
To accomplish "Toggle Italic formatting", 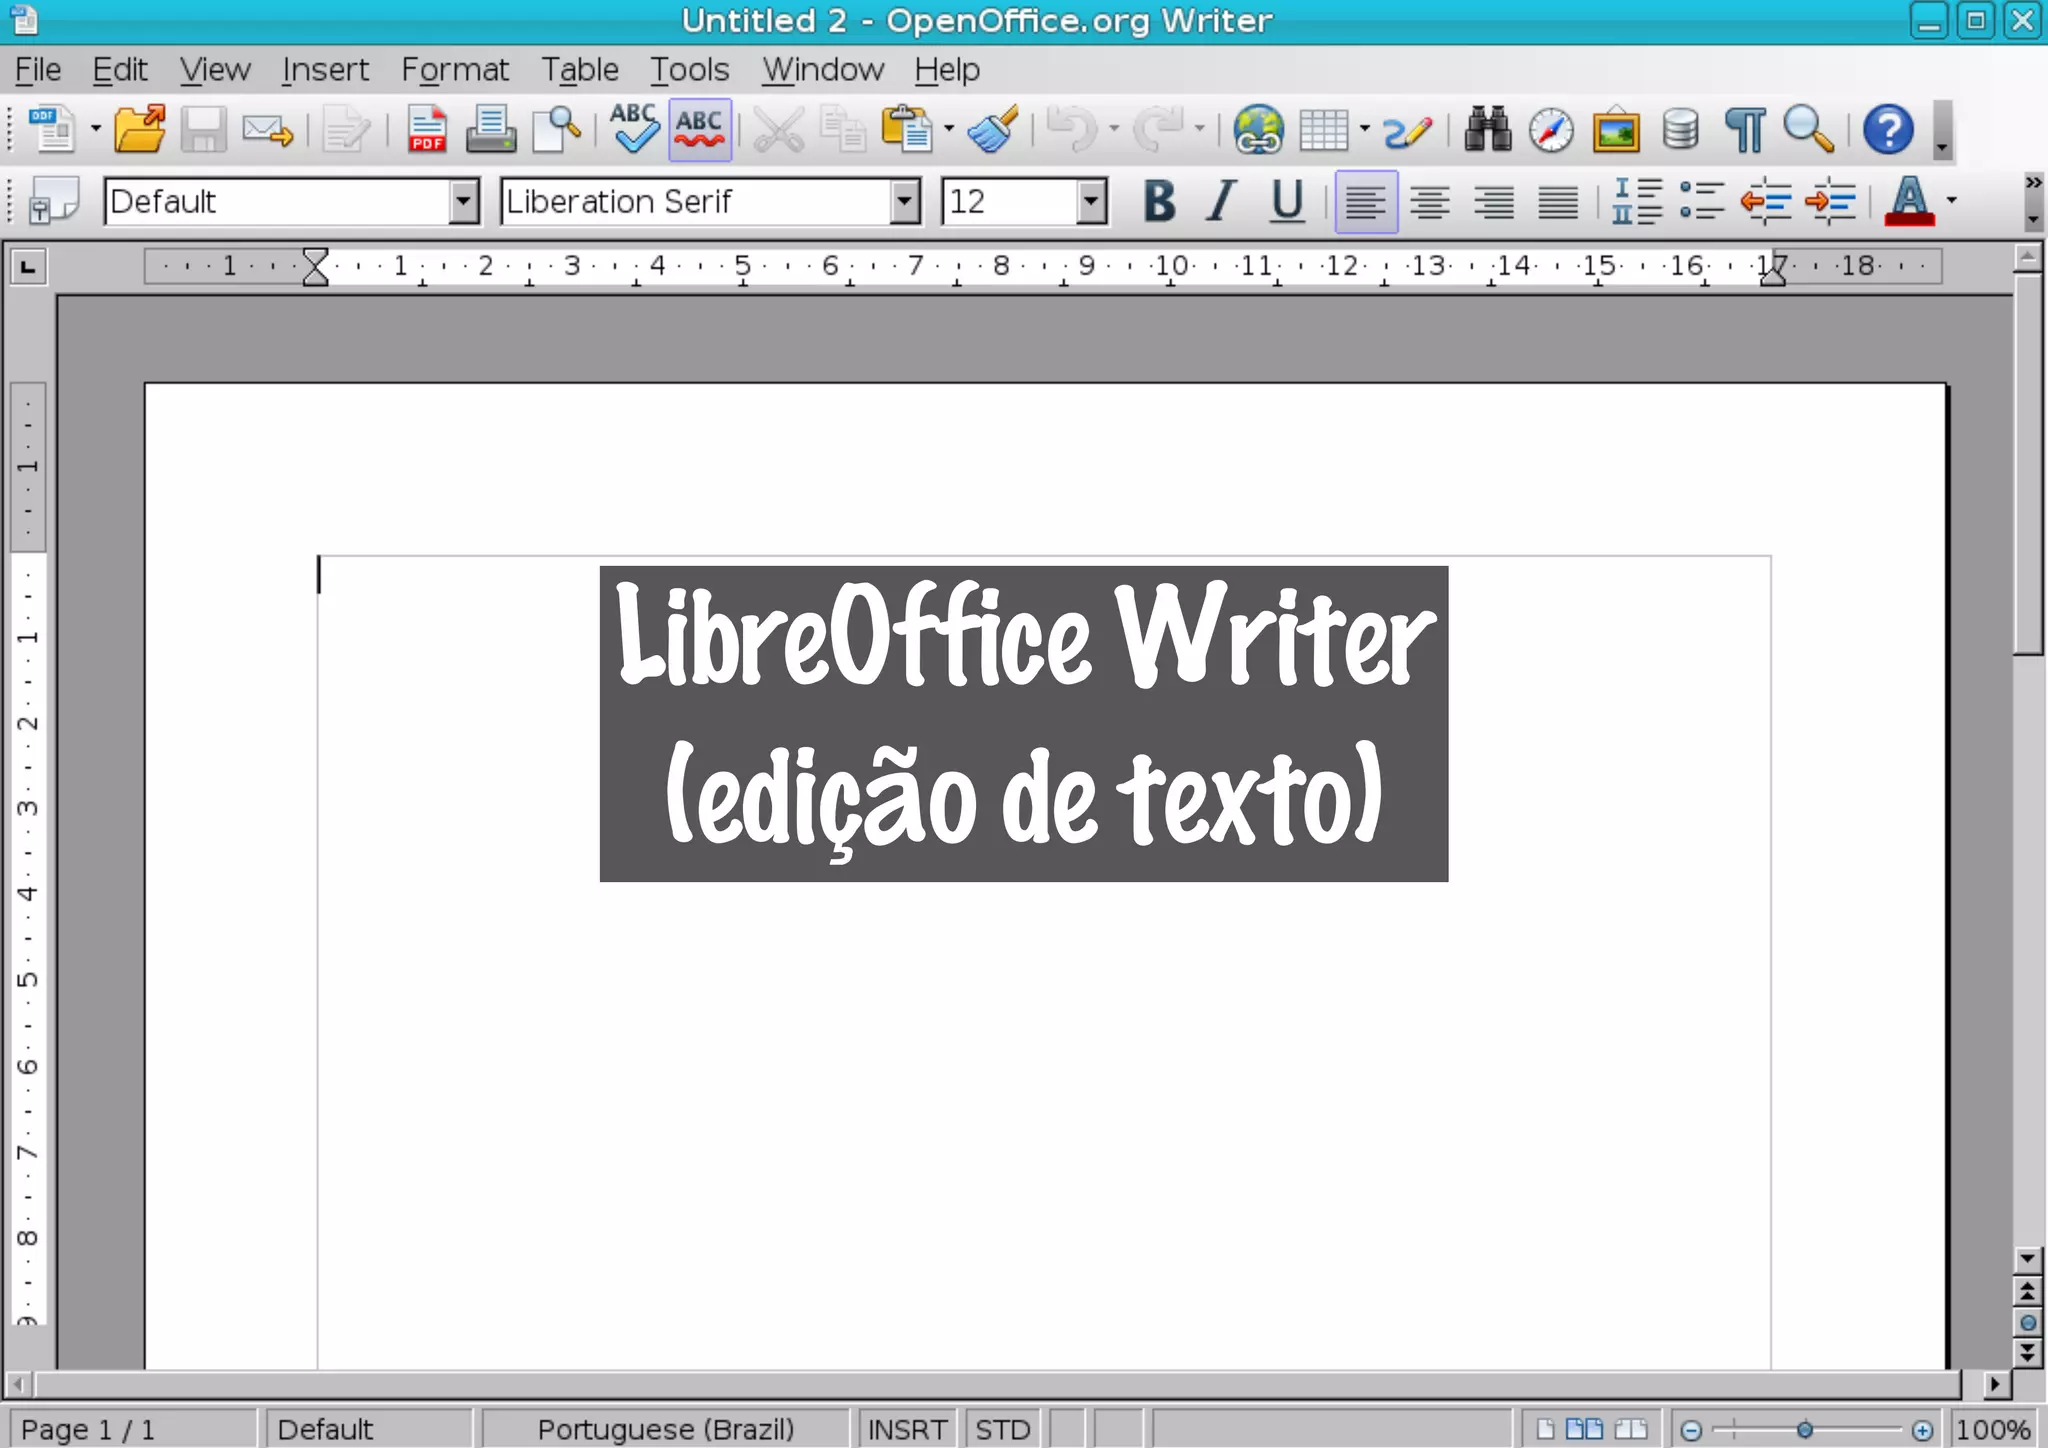I will pyautogui.click(x=1221, y=201).
